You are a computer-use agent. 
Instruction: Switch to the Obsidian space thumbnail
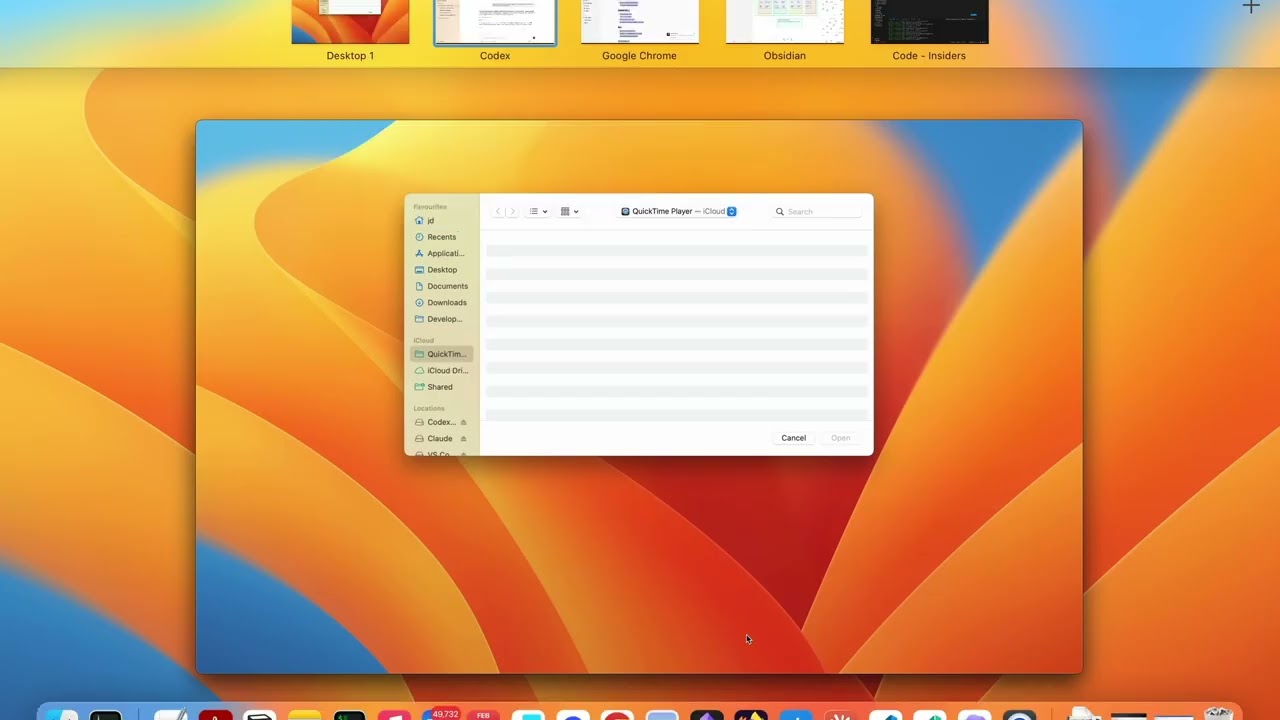785,22
